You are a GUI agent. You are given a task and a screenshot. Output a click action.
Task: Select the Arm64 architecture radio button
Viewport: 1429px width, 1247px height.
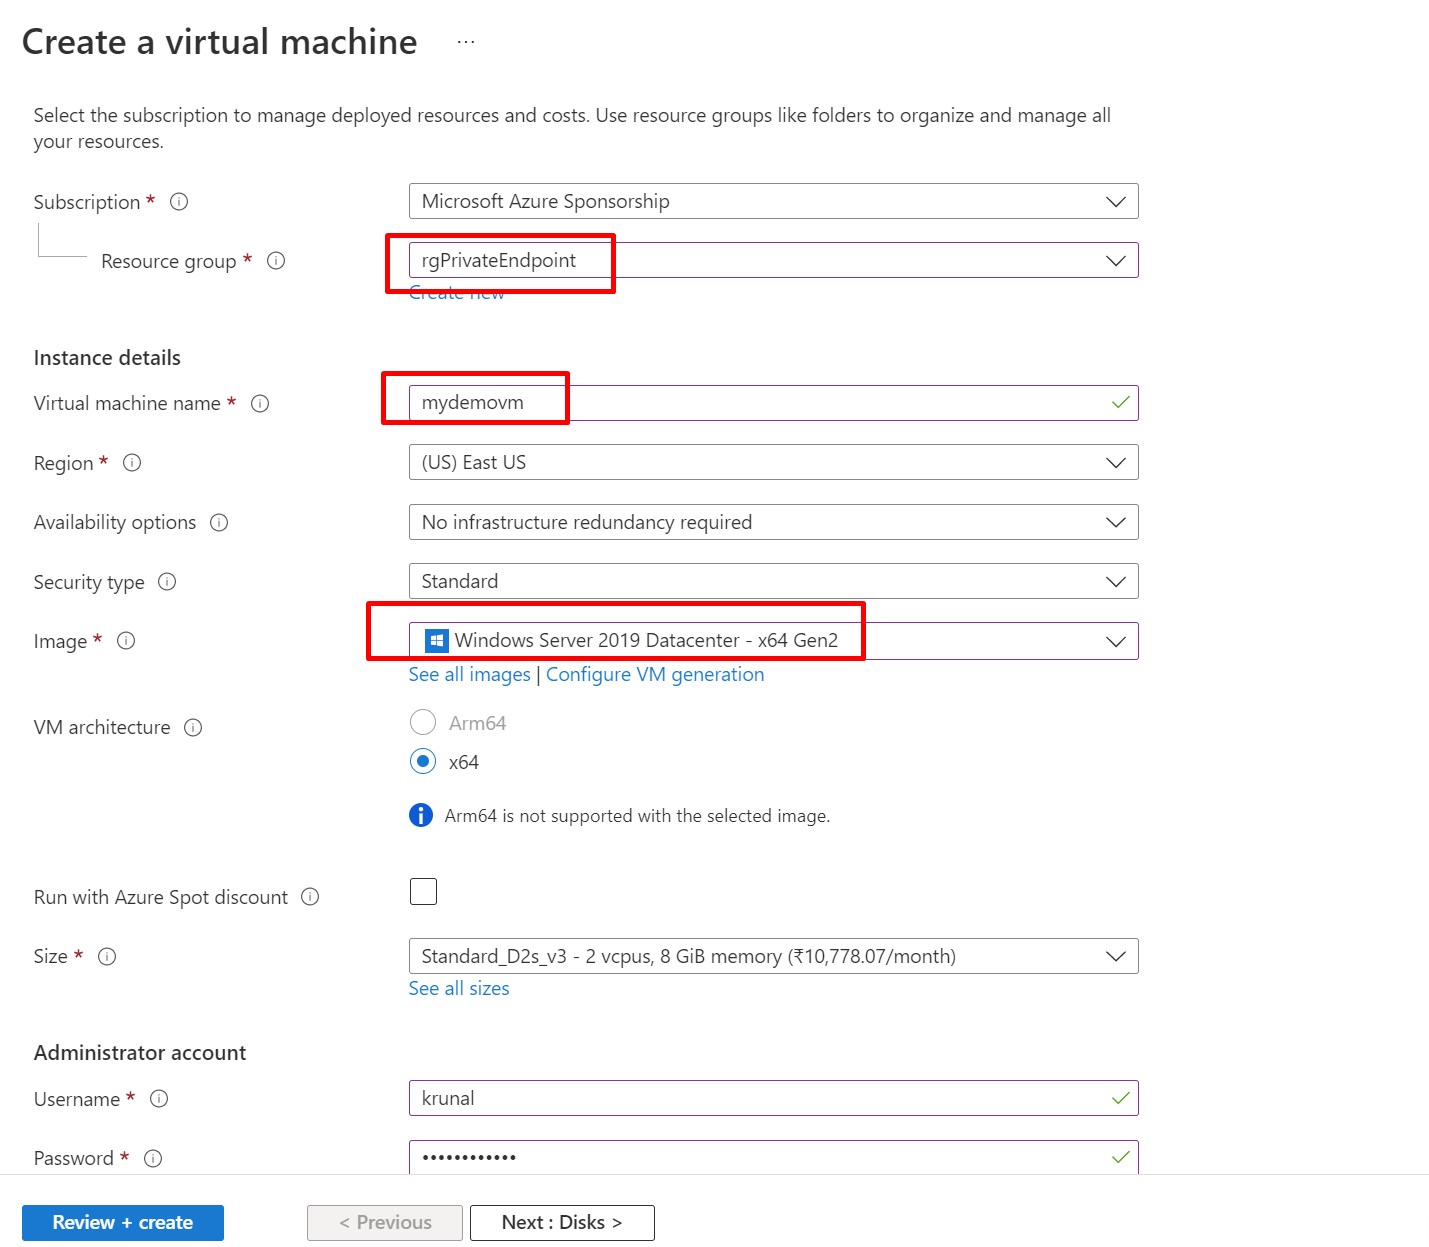tap(423, 722)
